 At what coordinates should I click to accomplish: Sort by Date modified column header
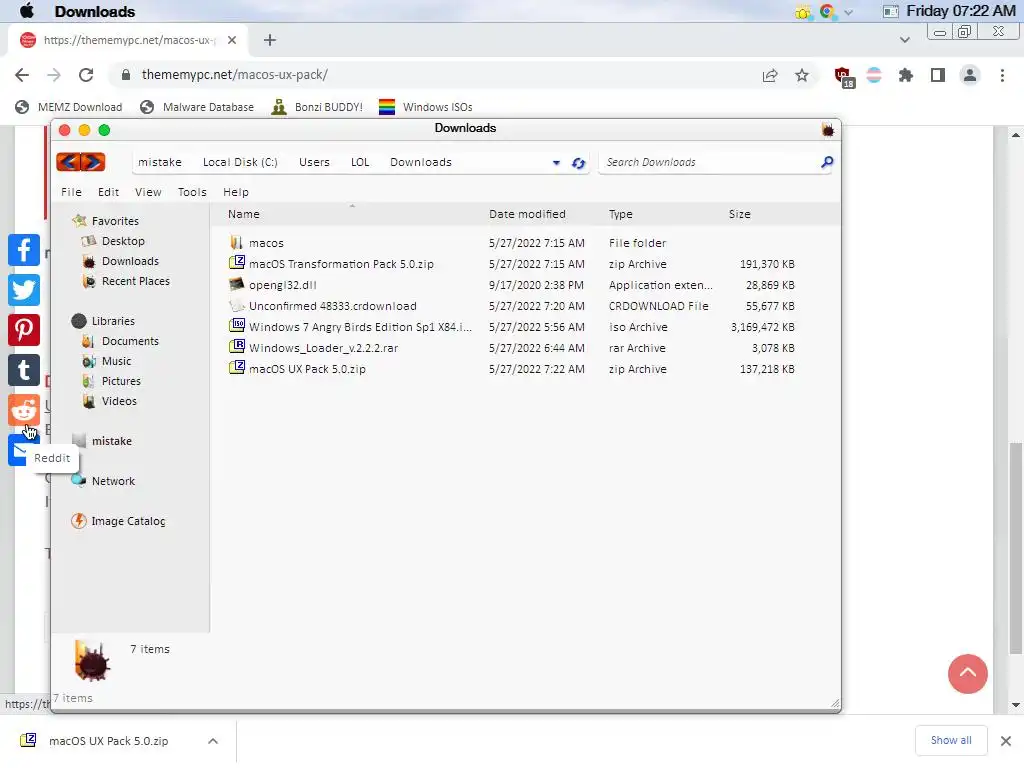coord(527,214)
